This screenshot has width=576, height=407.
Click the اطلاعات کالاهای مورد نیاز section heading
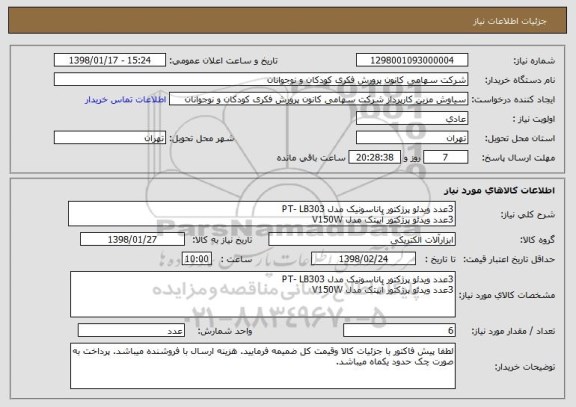pyautogui.click(x=500, y=190)
